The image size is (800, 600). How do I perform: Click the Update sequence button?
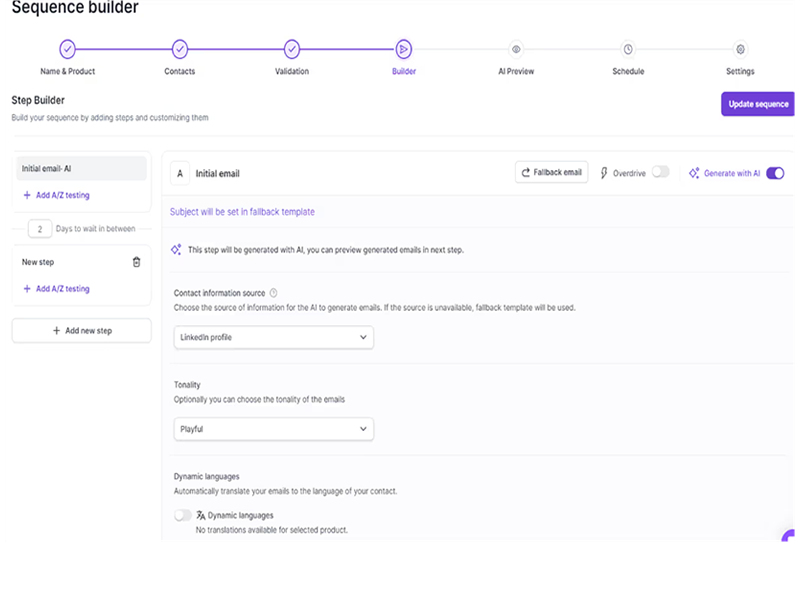point(758,104)
